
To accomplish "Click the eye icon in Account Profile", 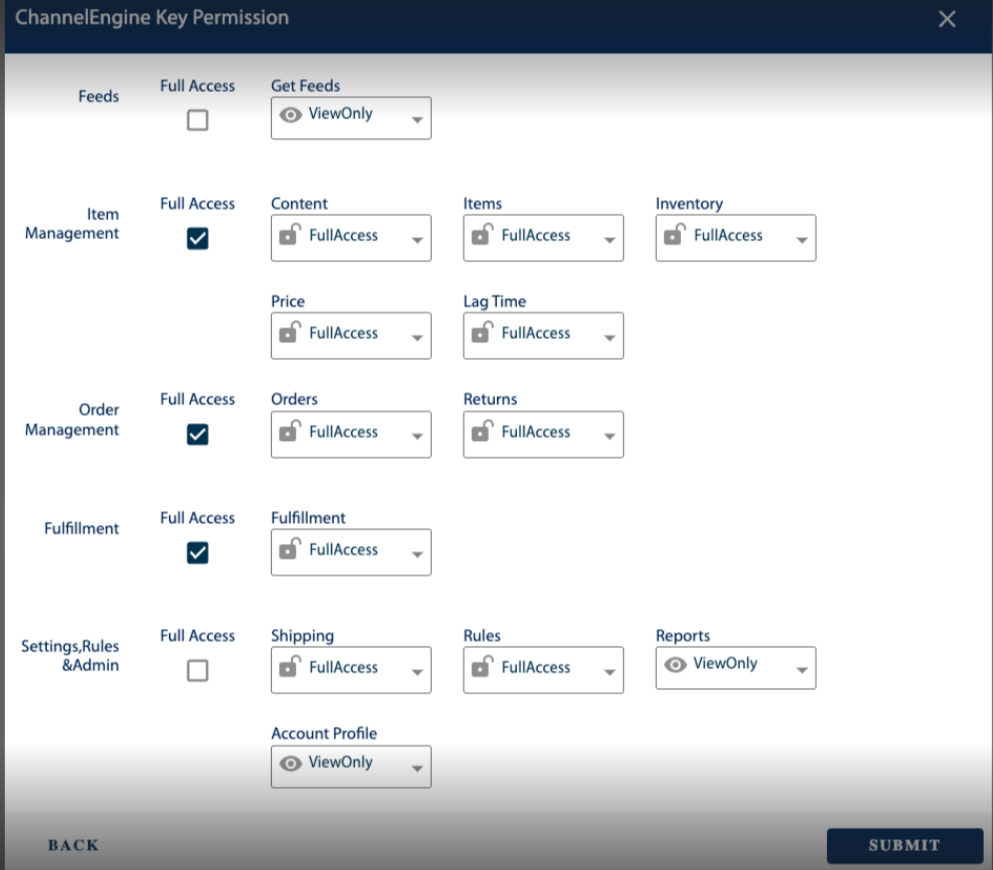I will 291,763.
